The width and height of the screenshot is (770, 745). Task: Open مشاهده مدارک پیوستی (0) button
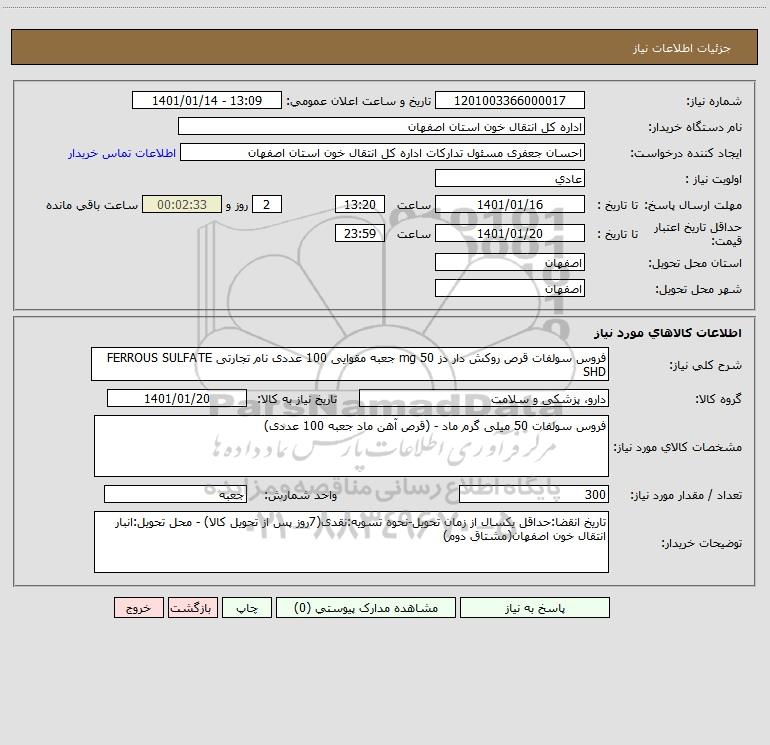366,607
